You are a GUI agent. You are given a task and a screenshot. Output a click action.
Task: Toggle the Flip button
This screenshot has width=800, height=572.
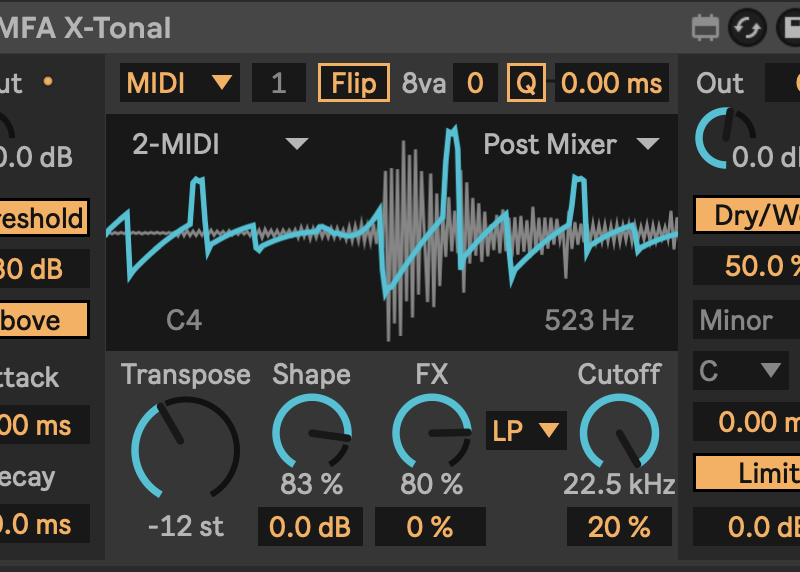tap(353, 83)
